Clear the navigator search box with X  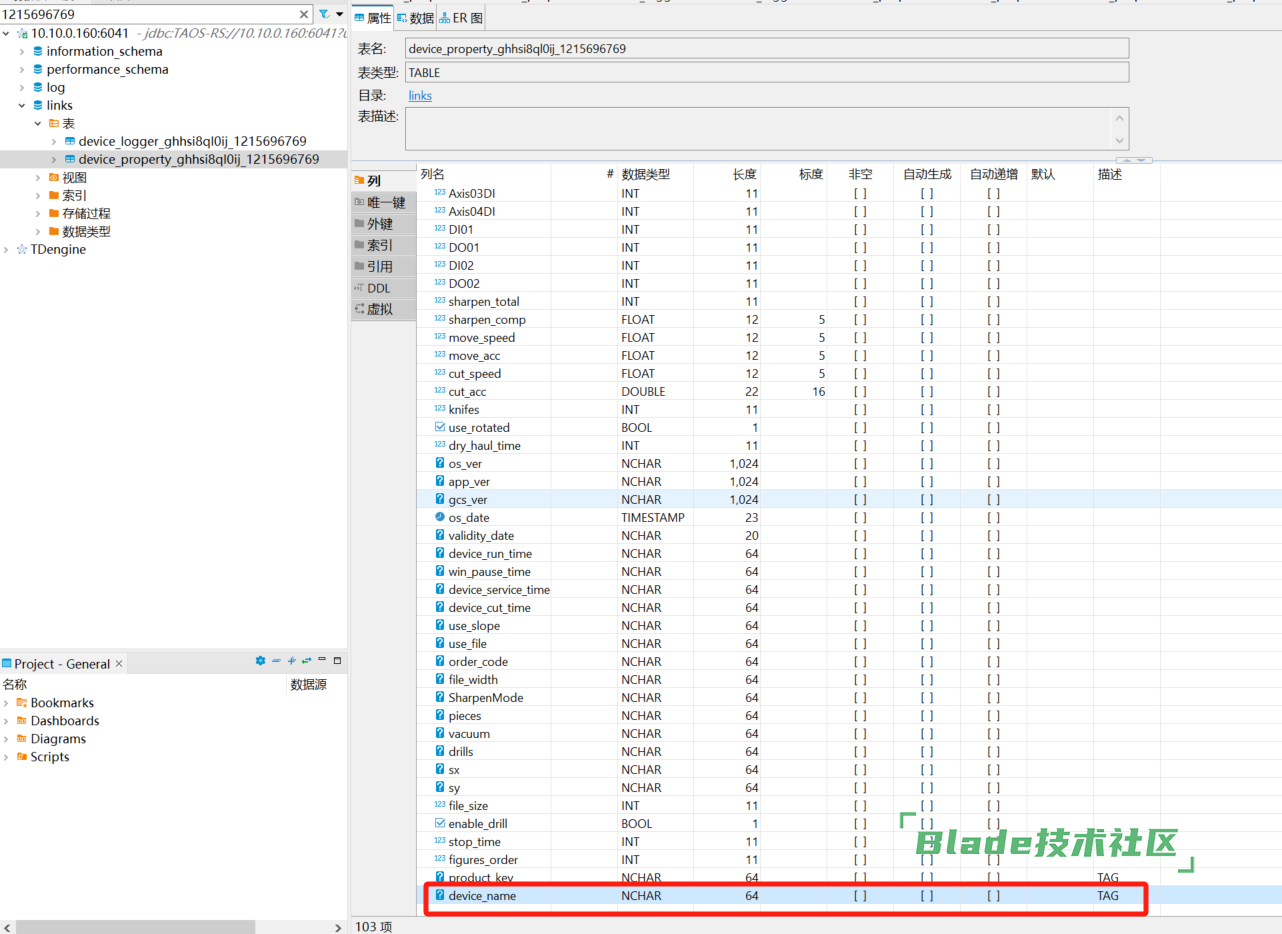click(304, 15)
